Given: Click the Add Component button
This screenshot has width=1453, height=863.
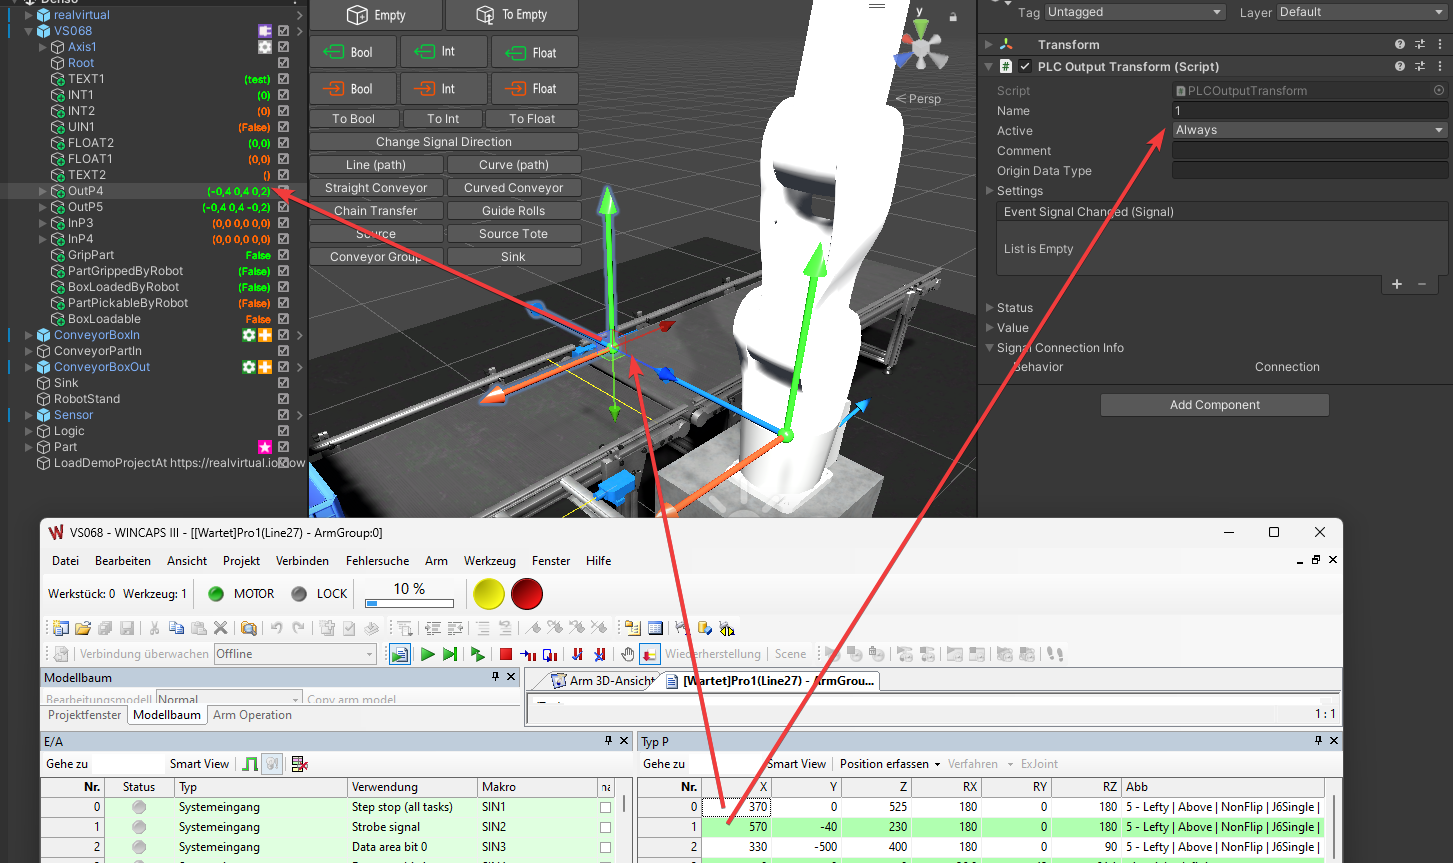Looking at the screenshot, I should (1214, 405).
